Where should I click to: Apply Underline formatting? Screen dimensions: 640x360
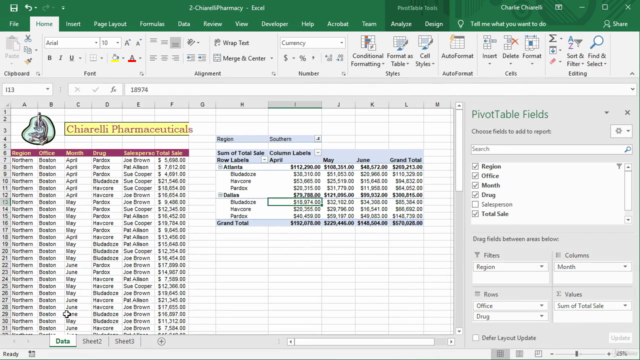[71, 58]
